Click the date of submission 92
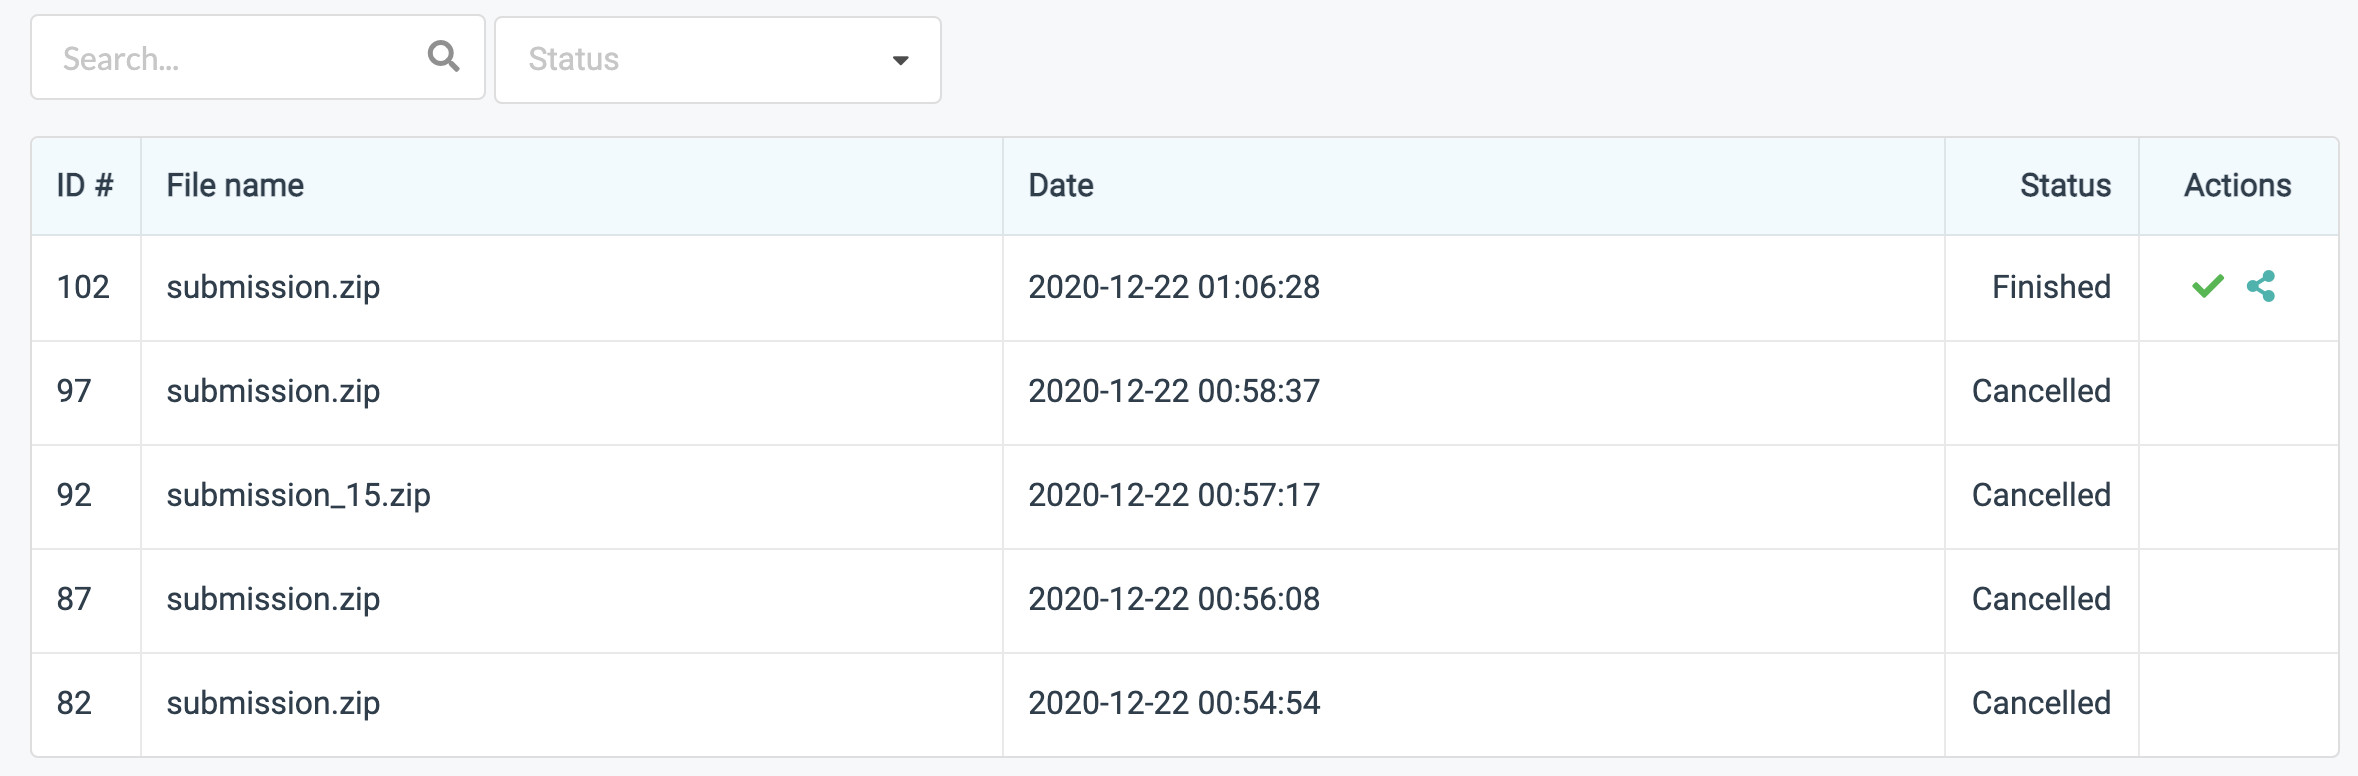The image size is (2358, 776). point(1175,495)
